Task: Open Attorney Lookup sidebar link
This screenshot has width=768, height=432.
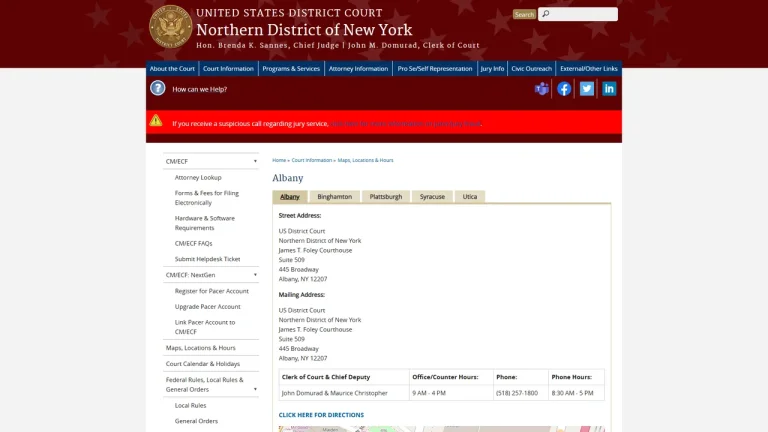Action: tap(198, 177)
